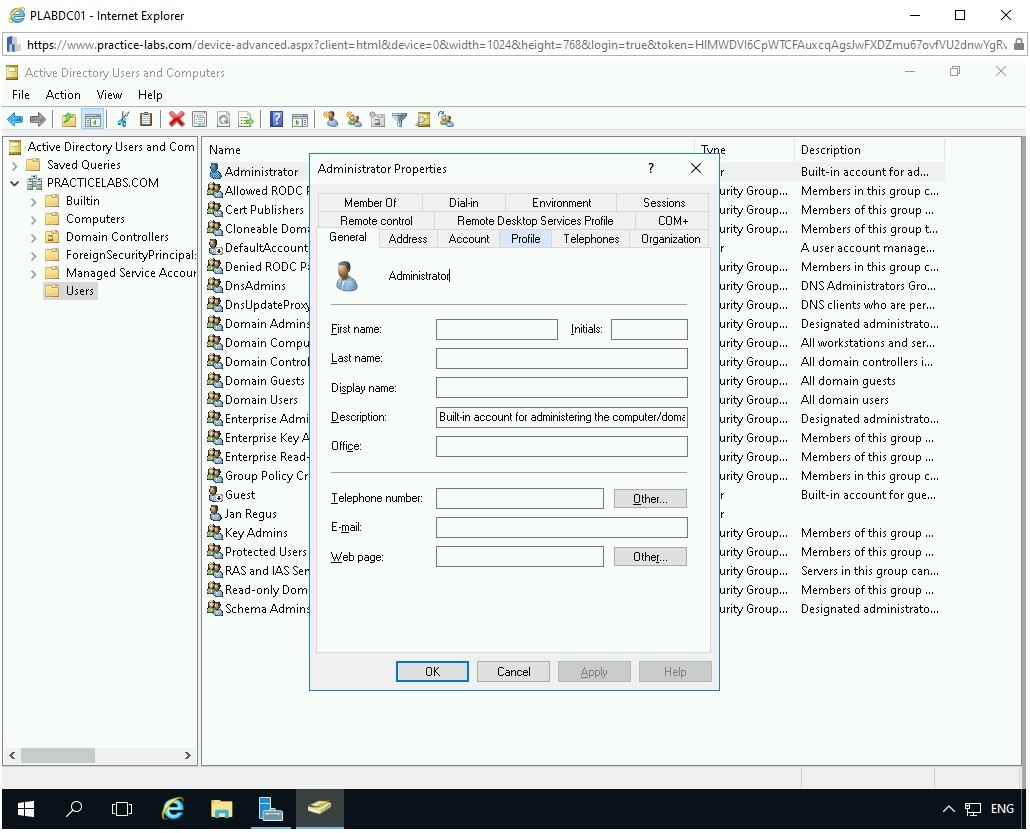Open Server Manager from taskbar
Image resolution: width=1030 pixels, height=833 pixels.
[270, 809]
